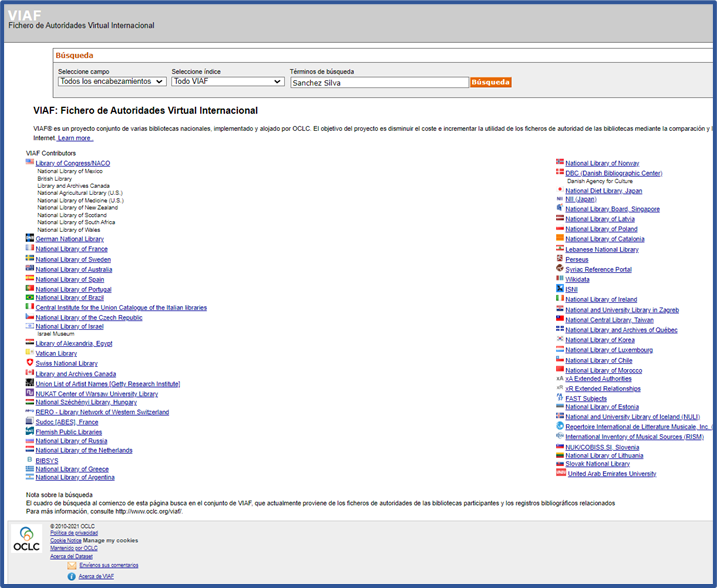Screen dimensions: 717x588
Task: Click the ISNI logo icon
Action: 560,289
